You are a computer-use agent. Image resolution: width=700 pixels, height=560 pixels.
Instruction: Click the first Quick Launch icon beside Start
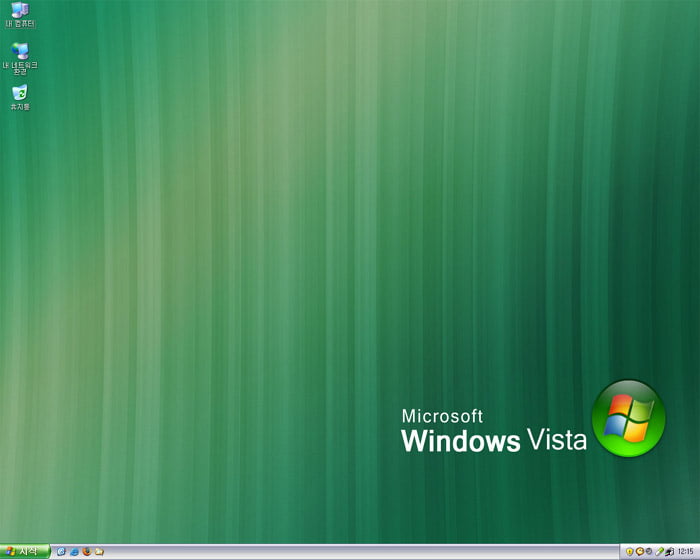point(62,551)
